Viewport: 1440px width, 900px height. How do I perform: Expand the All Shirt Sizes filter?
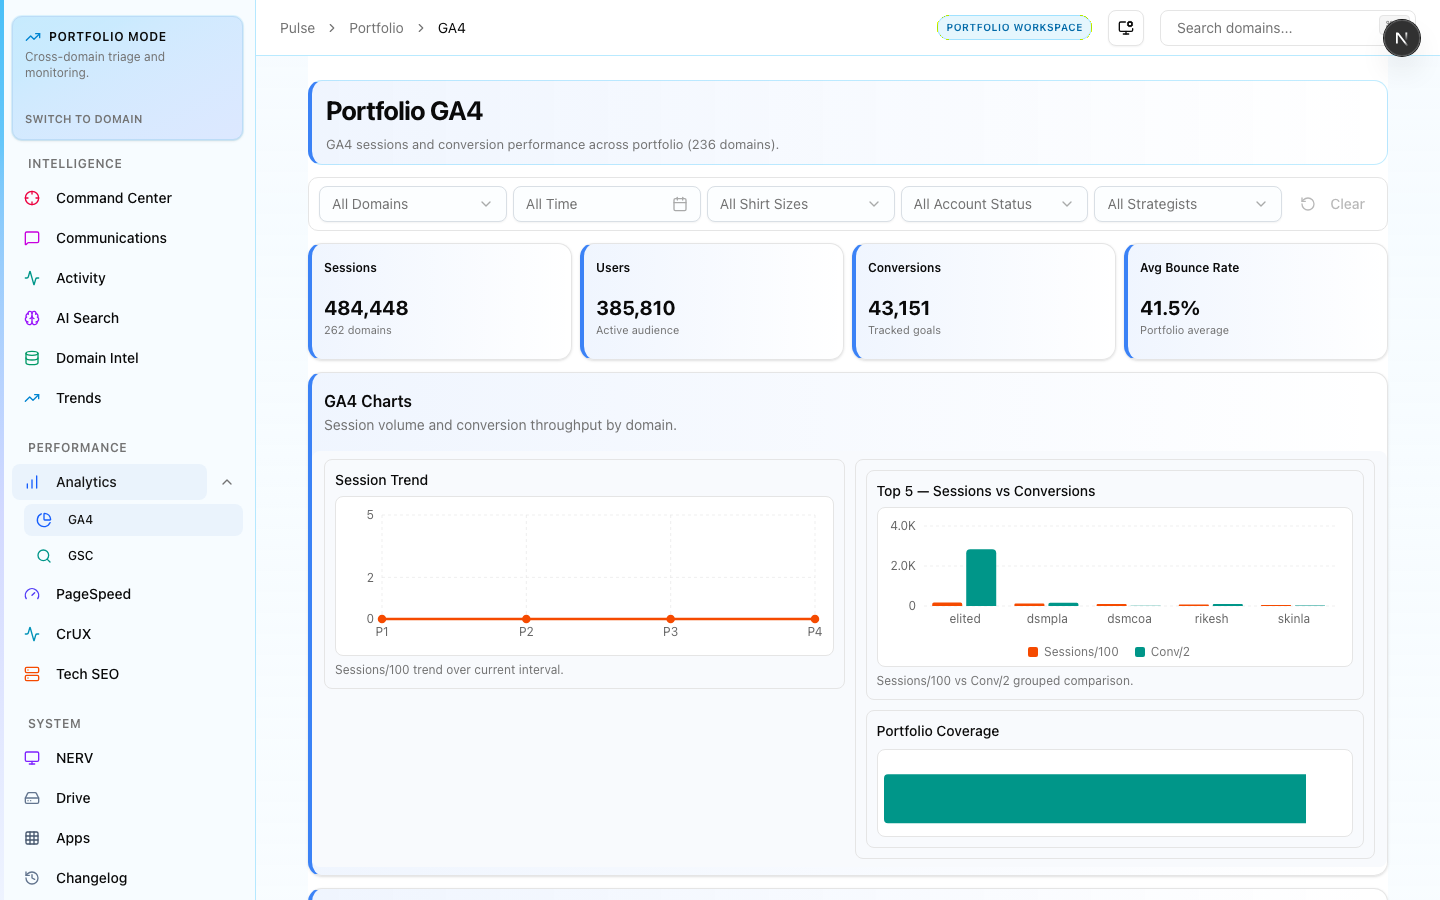799,204
